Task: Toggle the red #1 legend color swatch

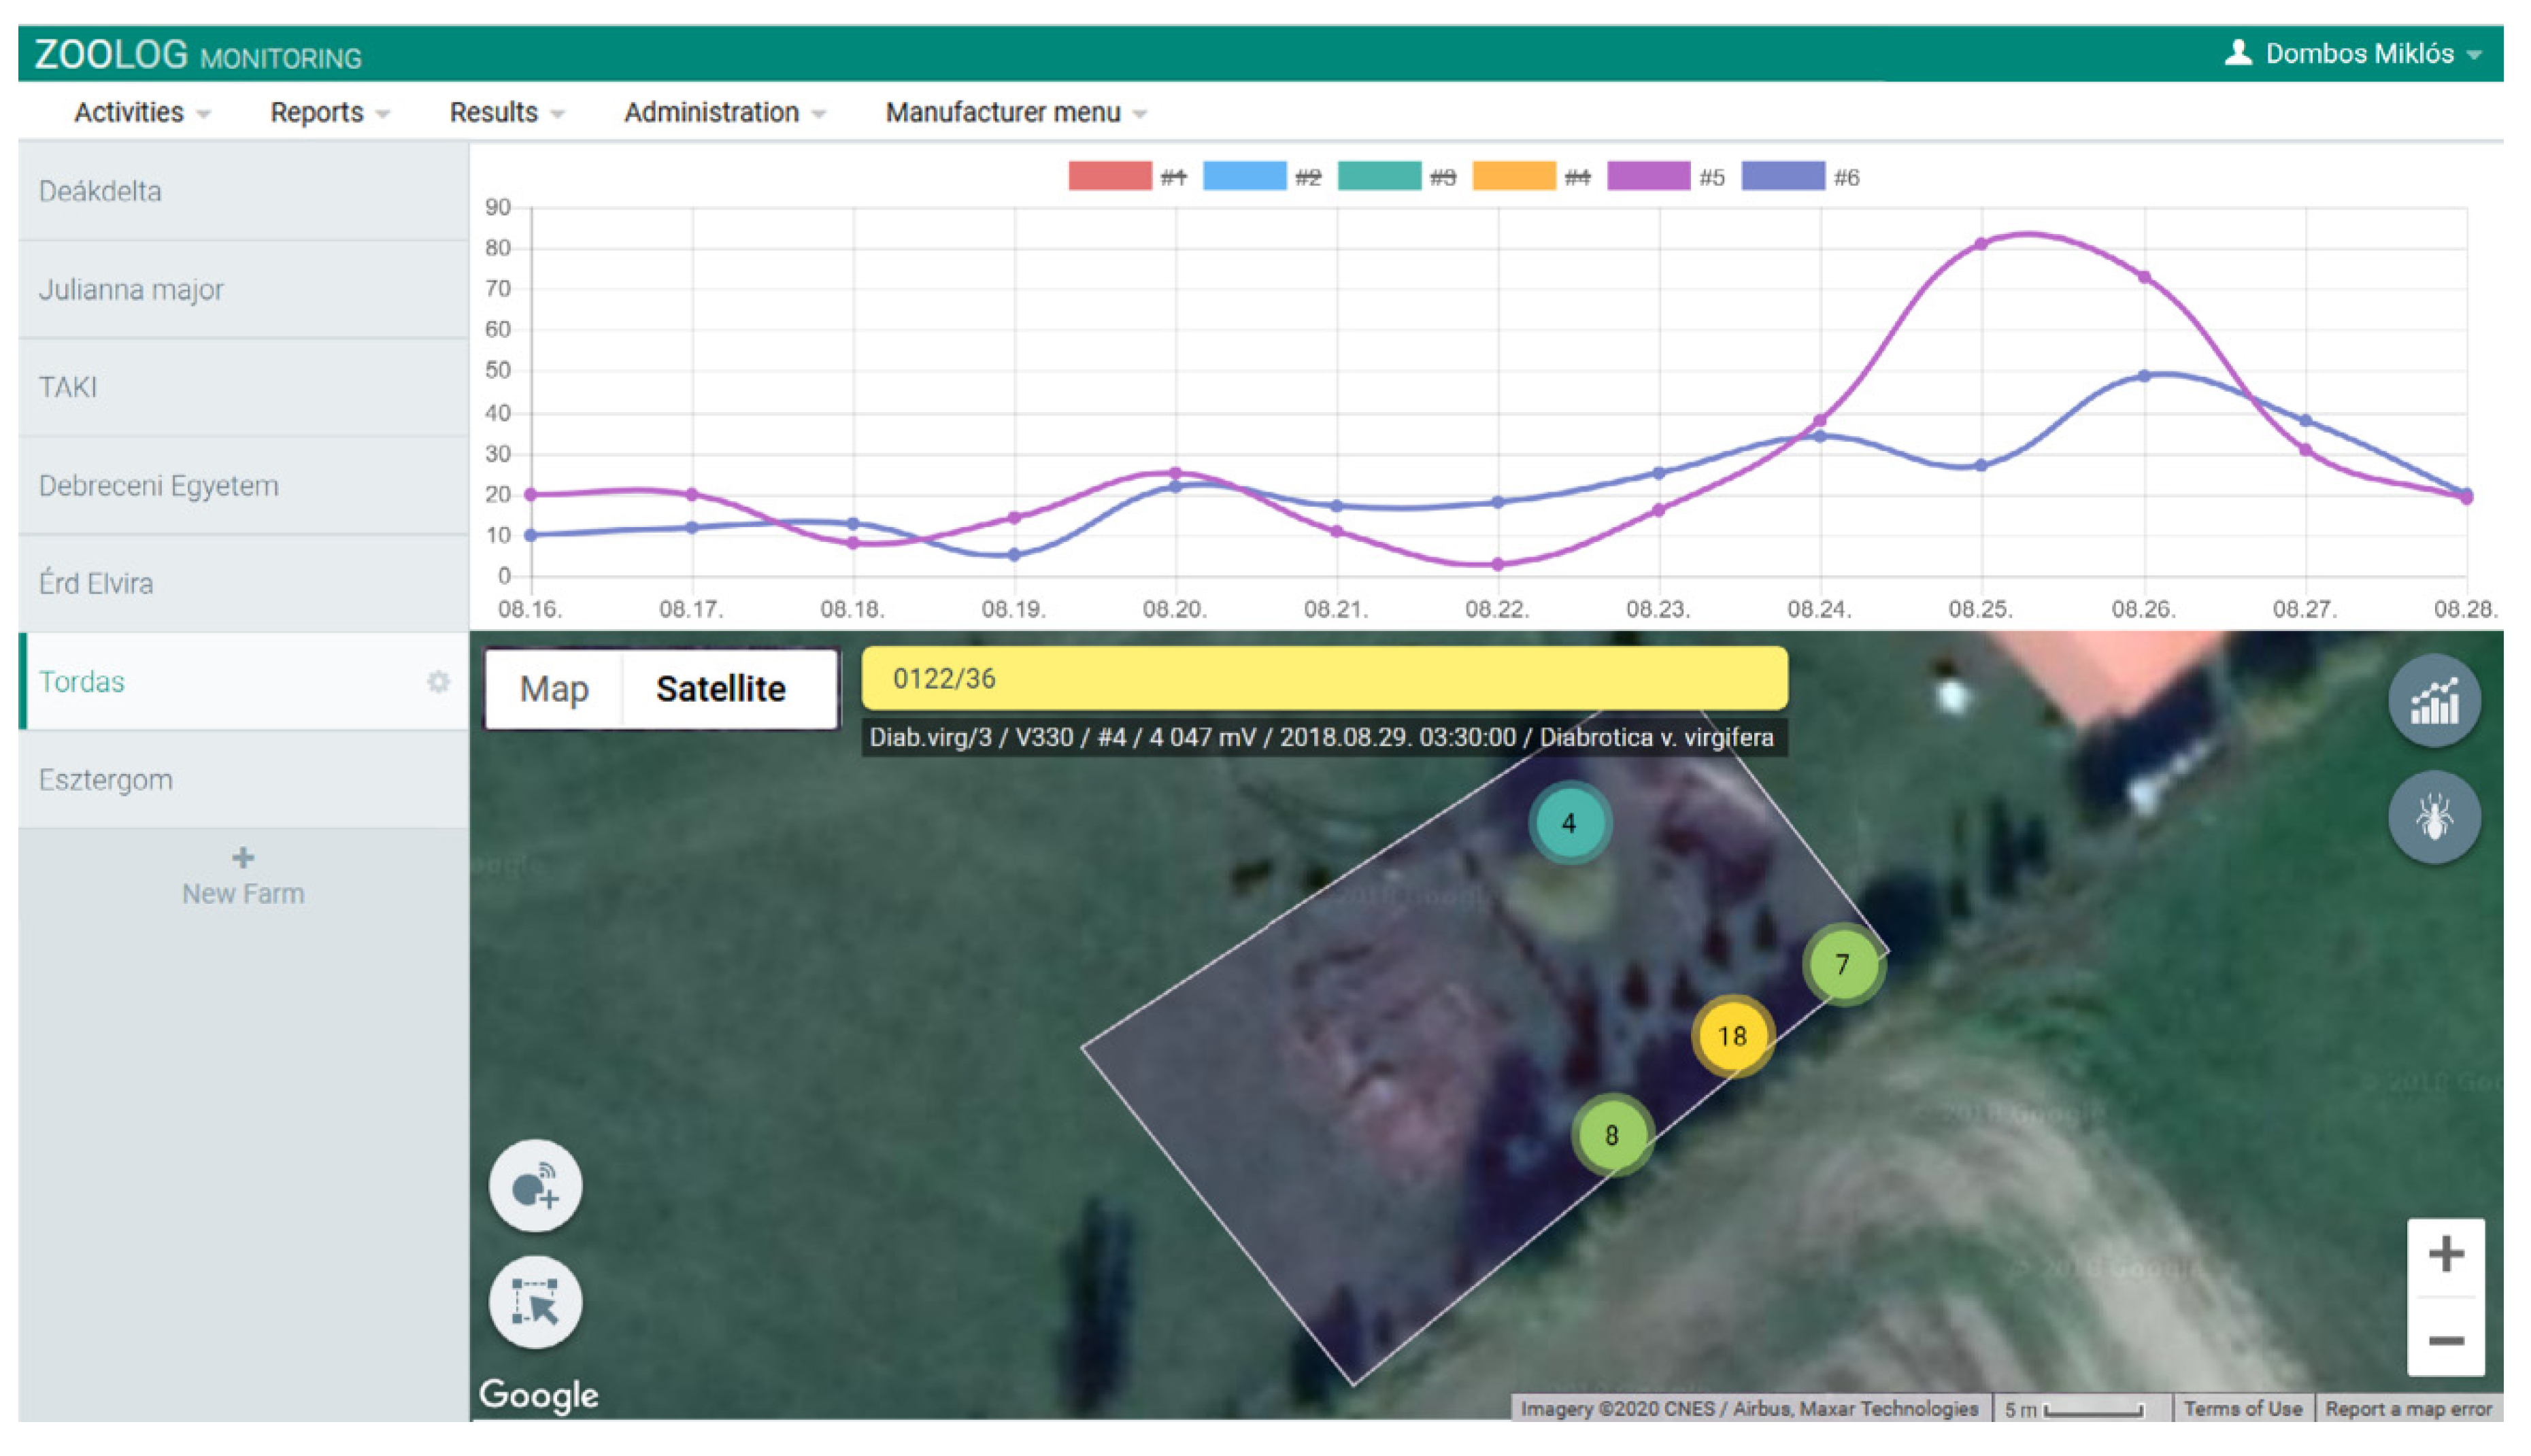Action: pos(1109,177)
